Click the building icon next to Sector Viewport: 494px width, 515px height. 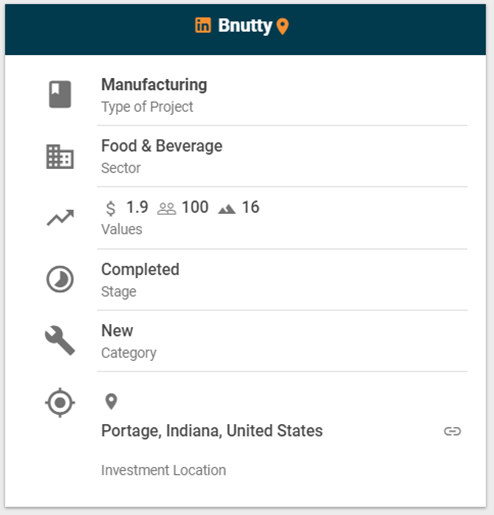(x=60, y=156)
